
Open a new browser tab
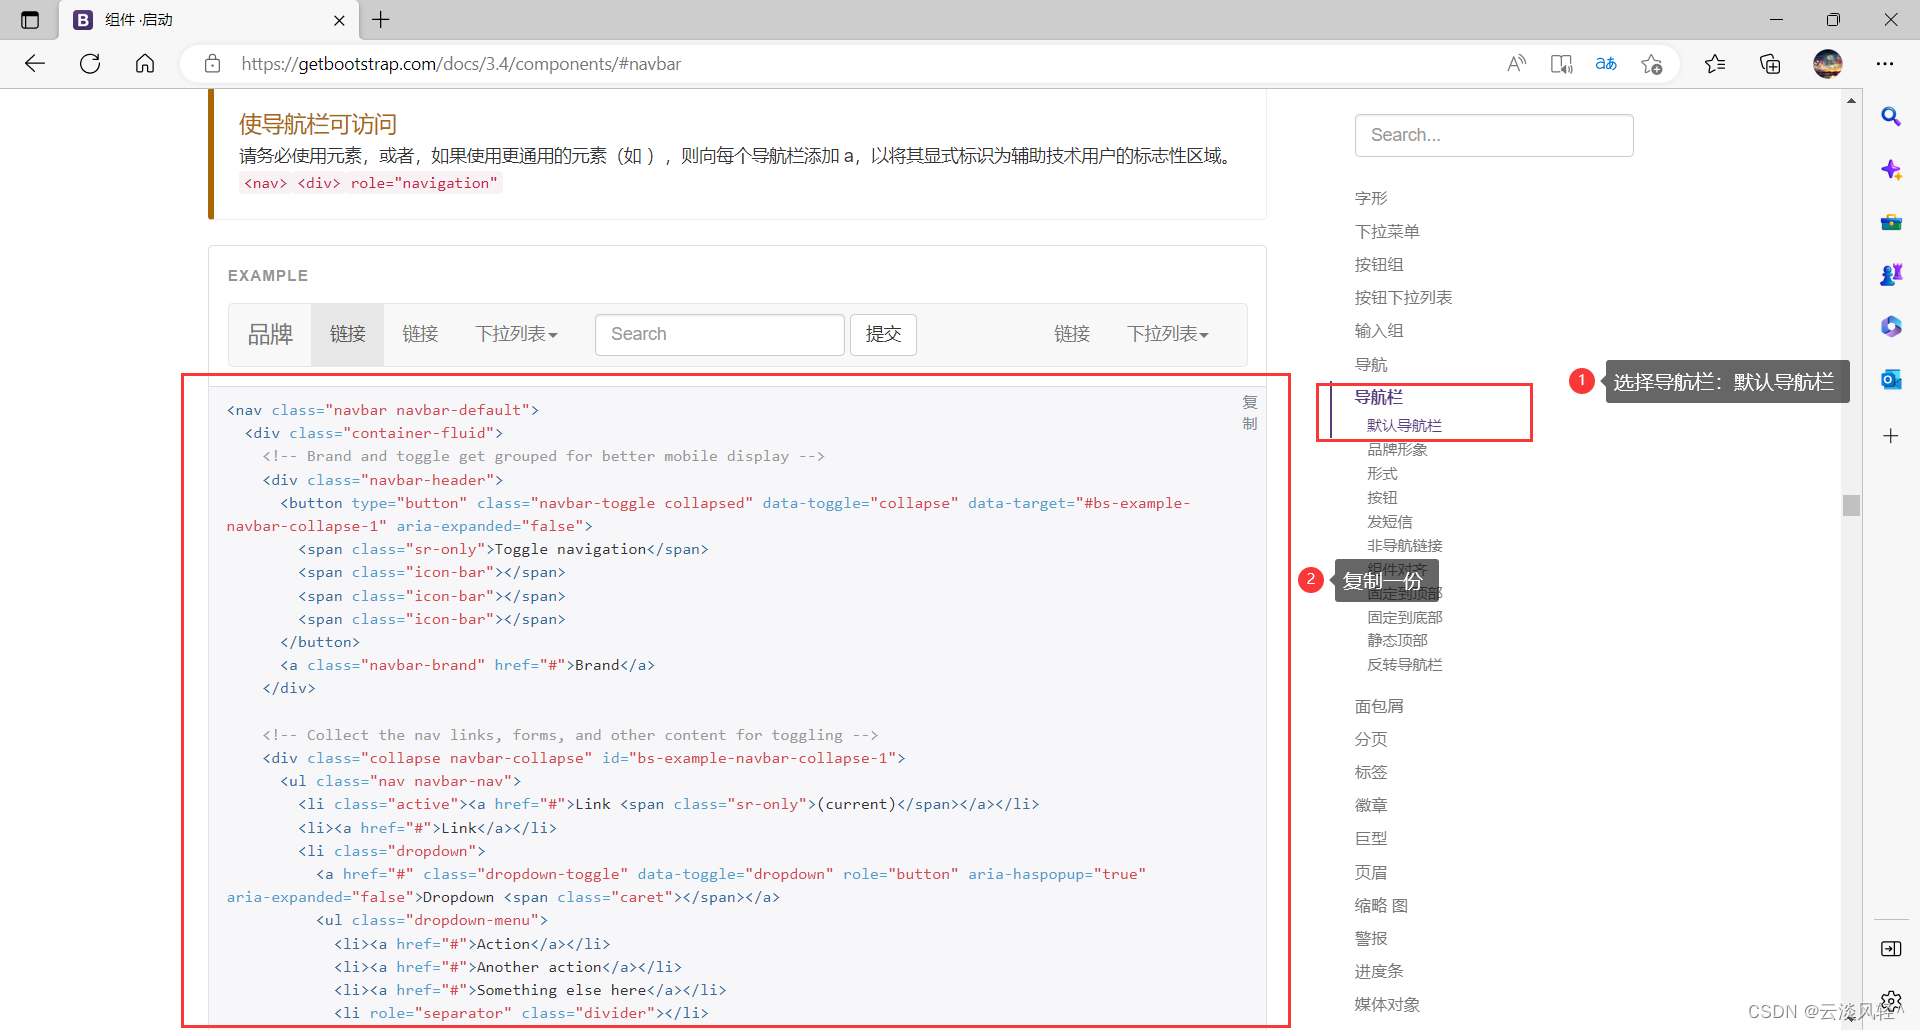(381, 20)
